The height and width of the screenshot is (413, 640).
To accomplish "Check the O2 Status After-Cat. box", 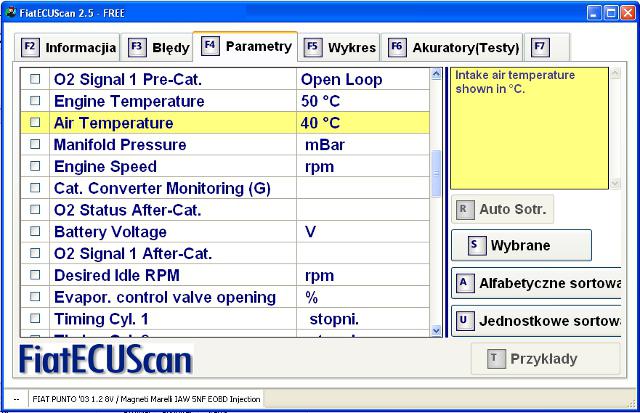I will click(x=35, y=209).
